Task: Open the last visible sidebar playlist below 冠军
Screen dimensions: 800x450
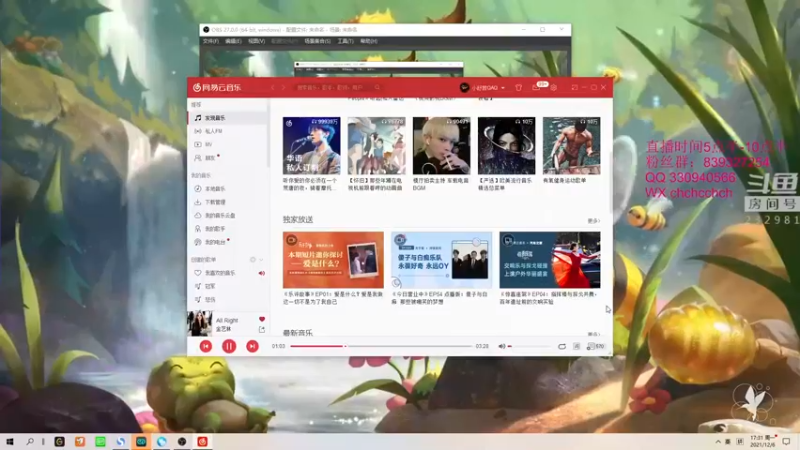Action: coord(227,299)
